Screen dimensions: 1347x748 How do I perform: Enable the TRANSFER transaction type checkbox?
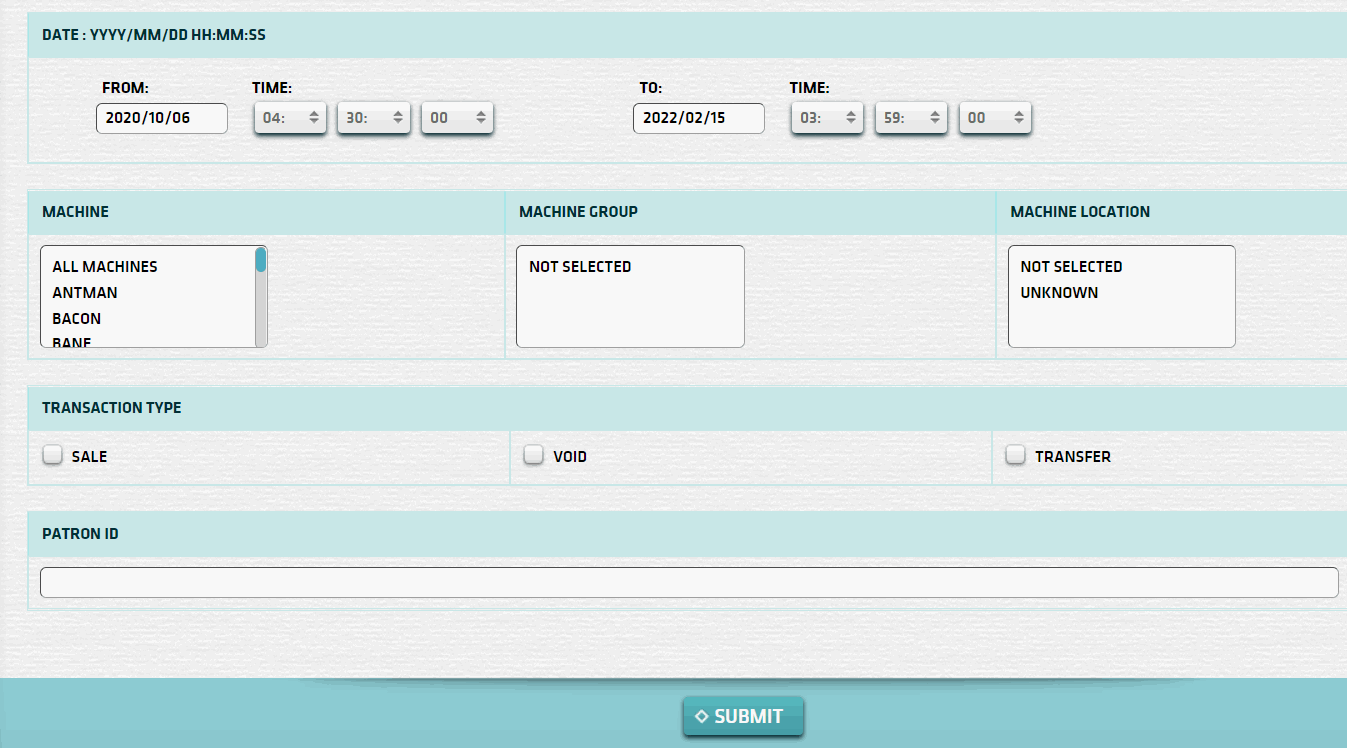tap(1015, 455)
